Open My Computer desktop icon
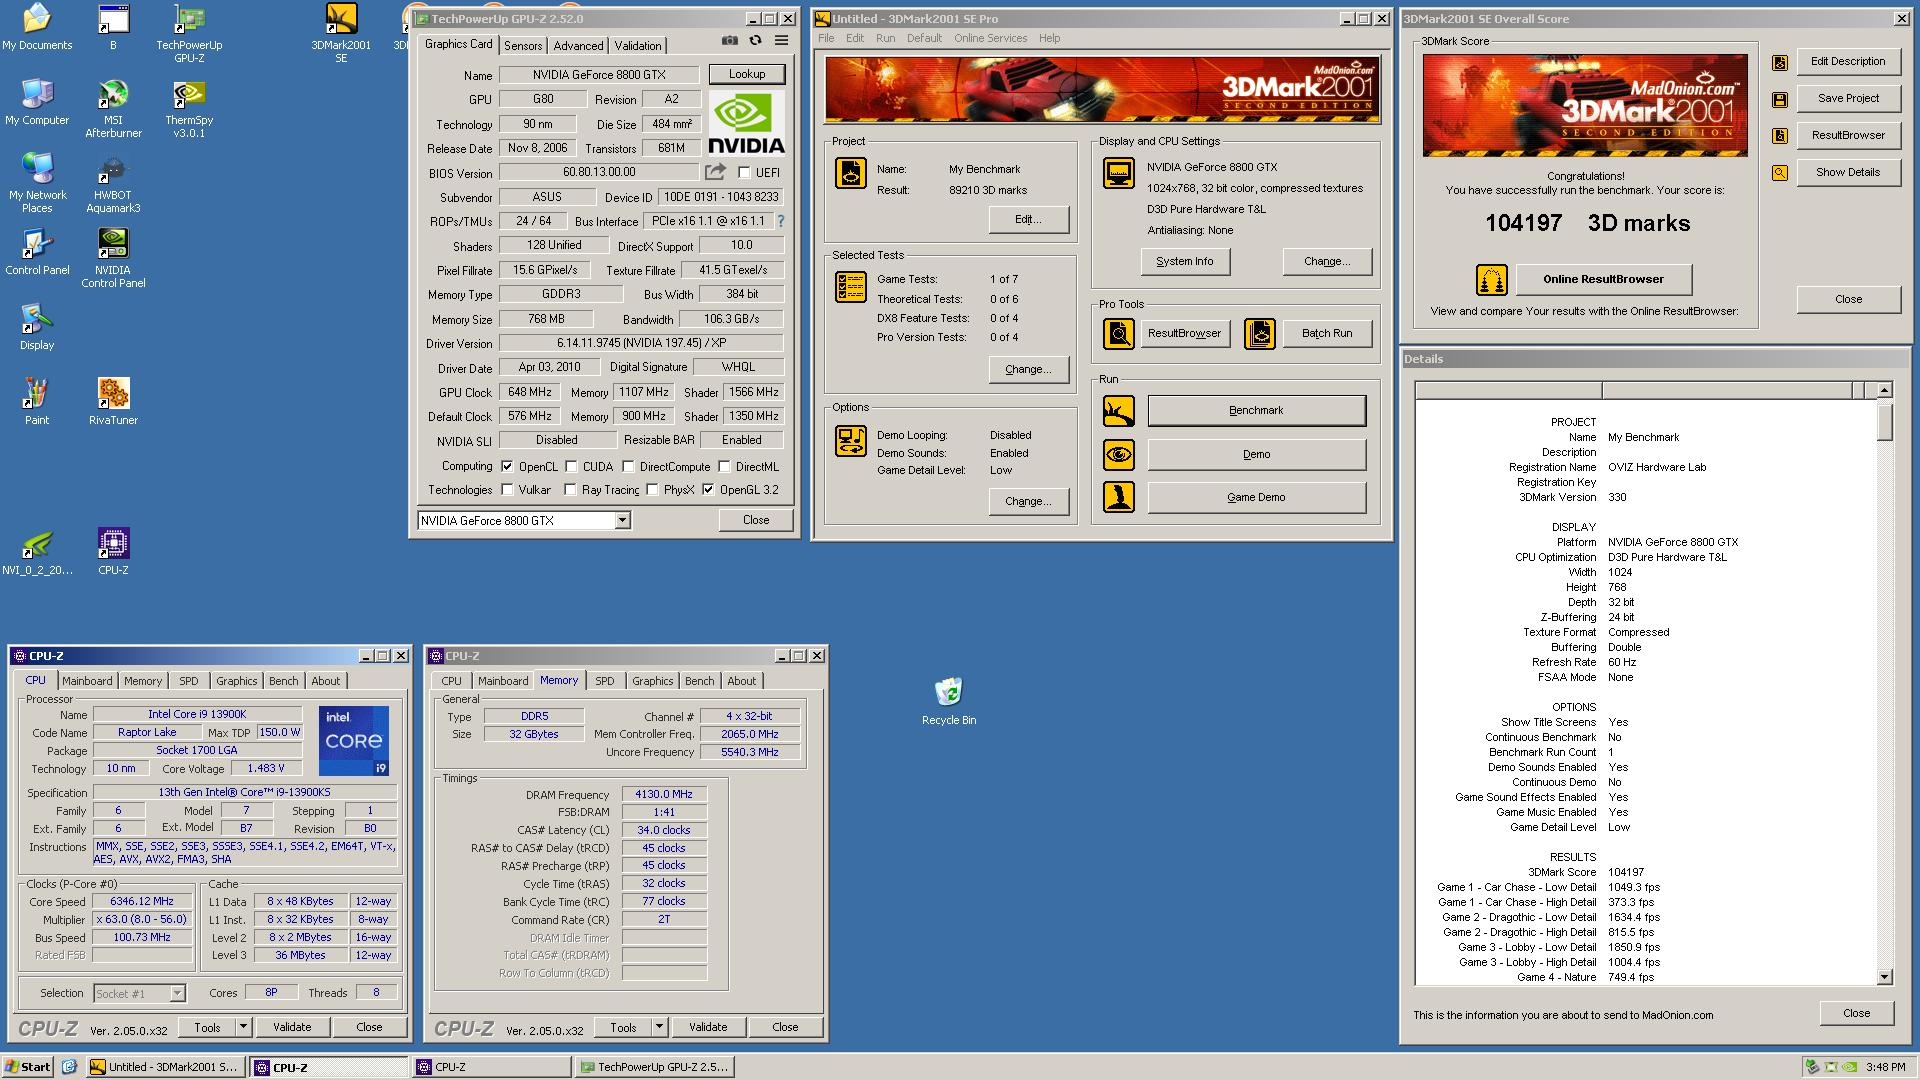1920x1080 pixels. (x=37, y=102)
